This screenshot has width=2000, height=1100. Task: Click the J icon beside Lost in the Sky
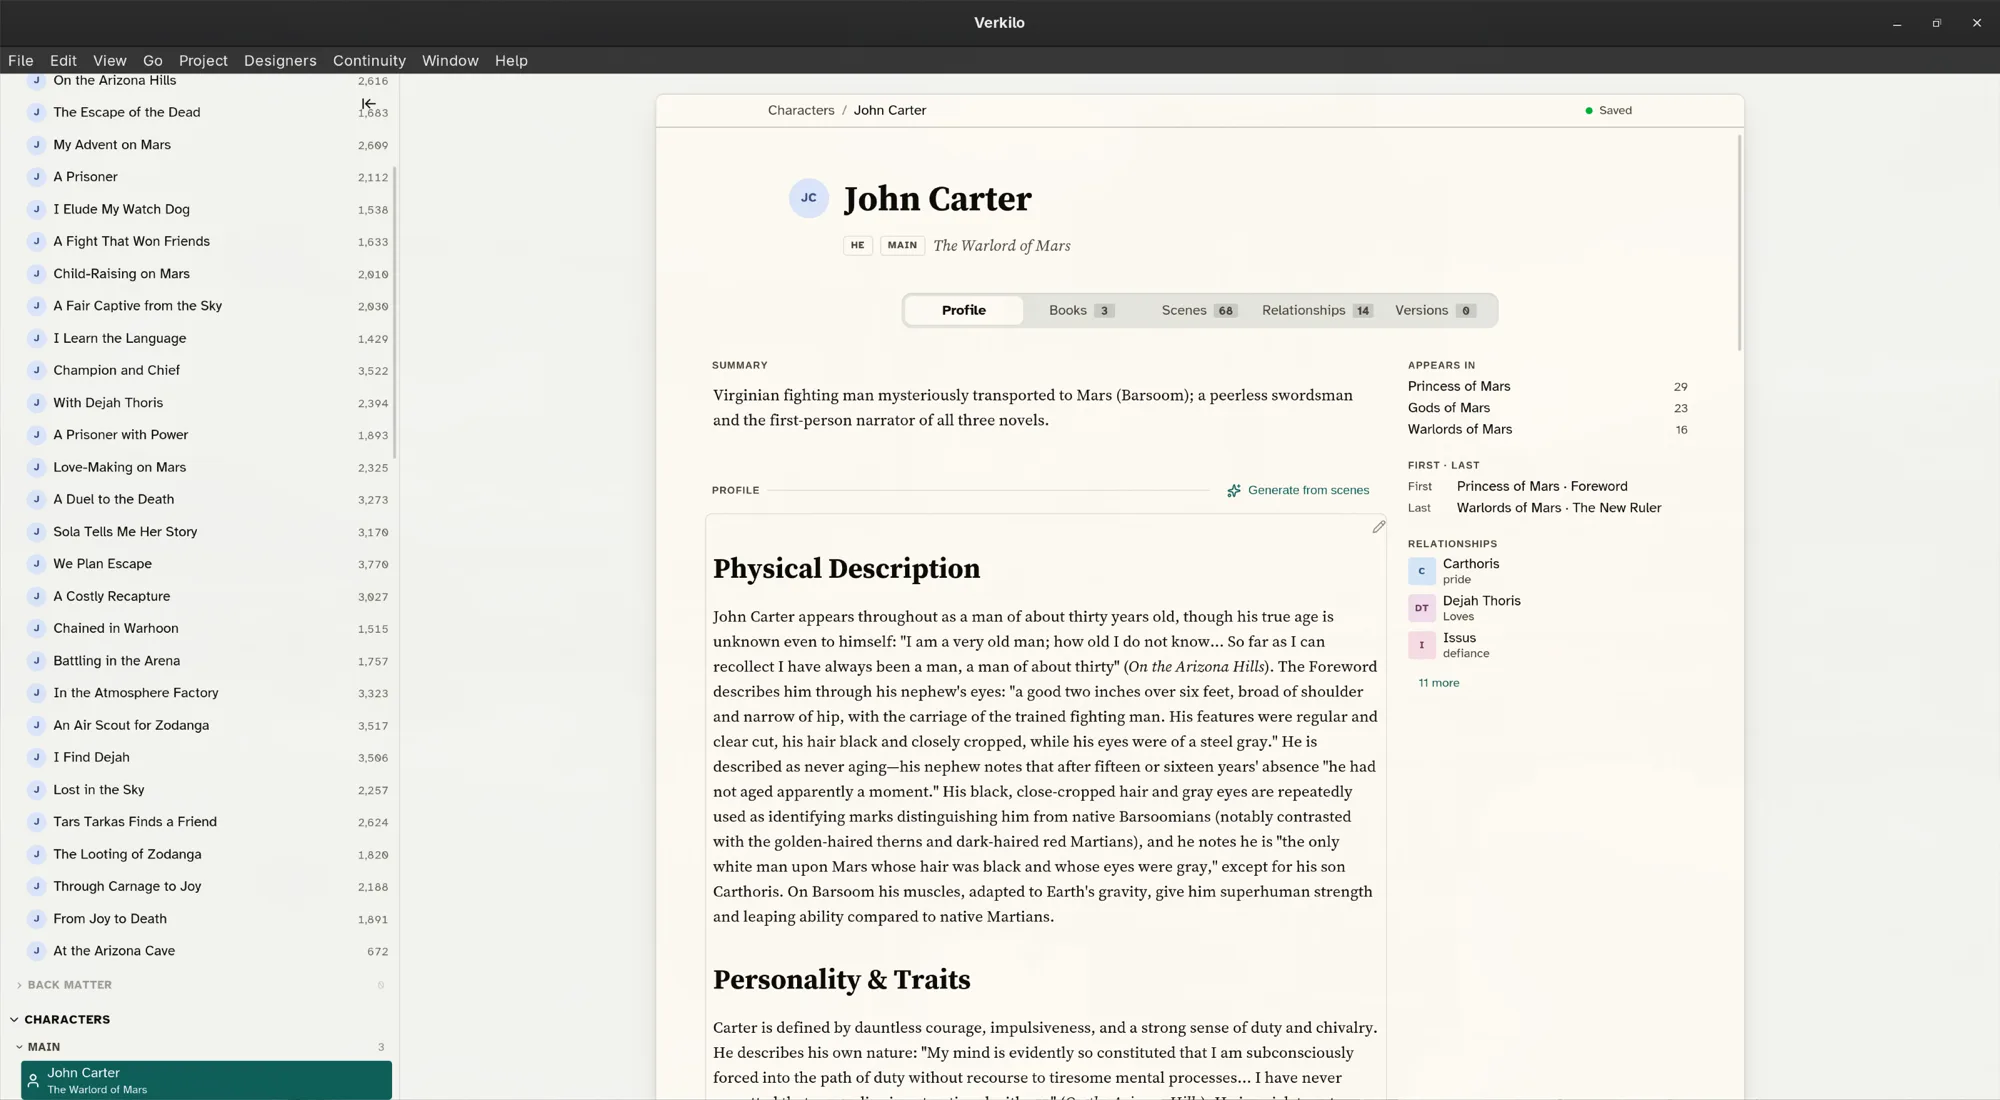click(x=37, y=790)
